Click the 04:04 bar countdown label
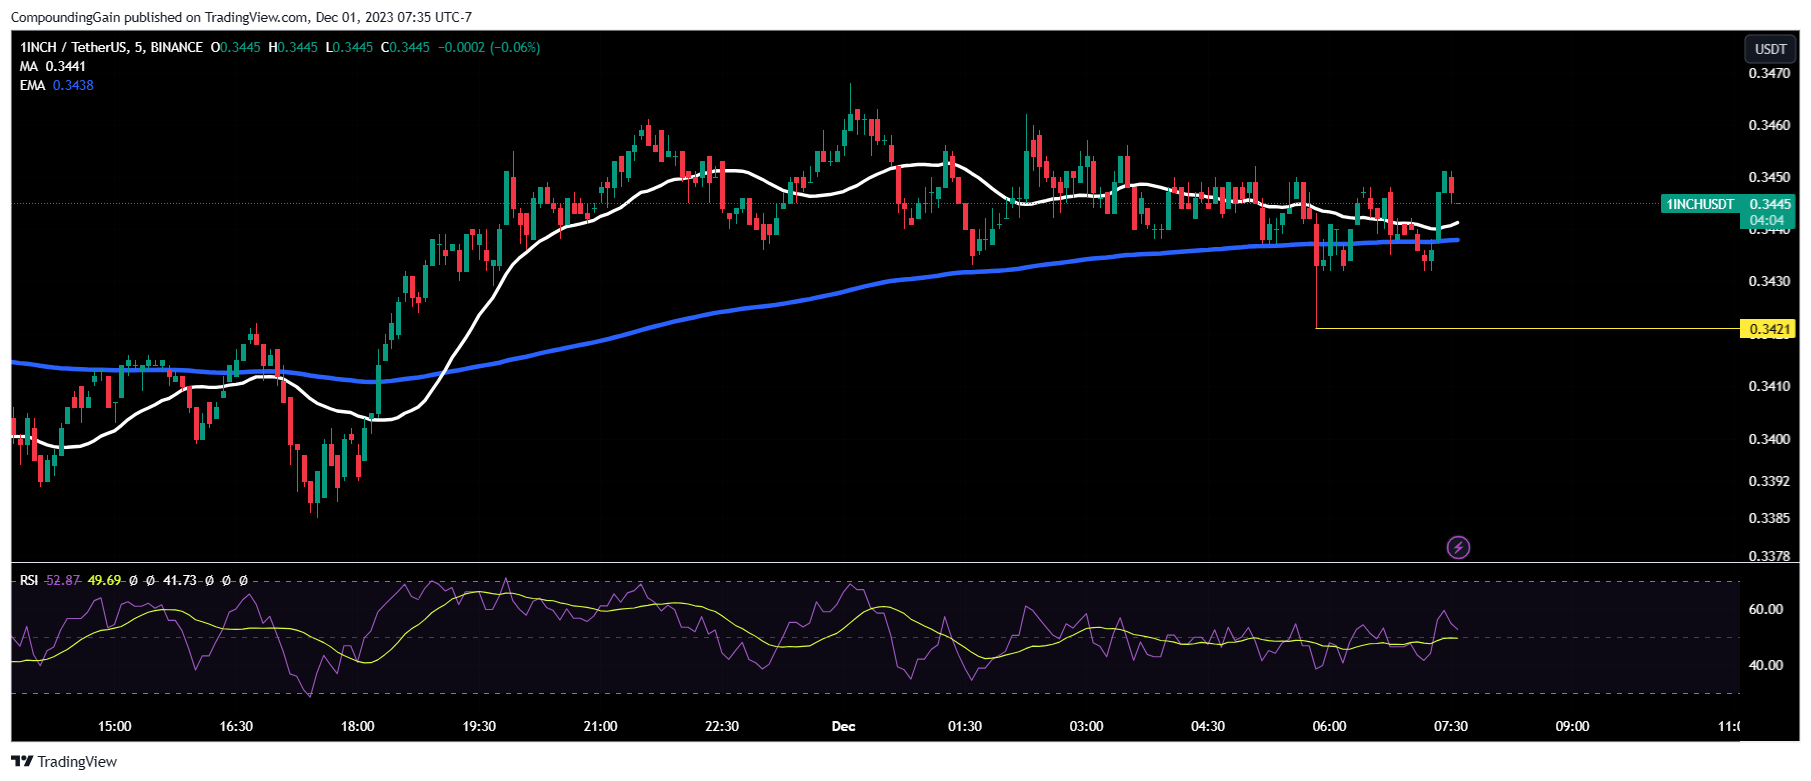Viewport: 1811px width, 781px height. pyautogui.click(x=1767, y=220)
